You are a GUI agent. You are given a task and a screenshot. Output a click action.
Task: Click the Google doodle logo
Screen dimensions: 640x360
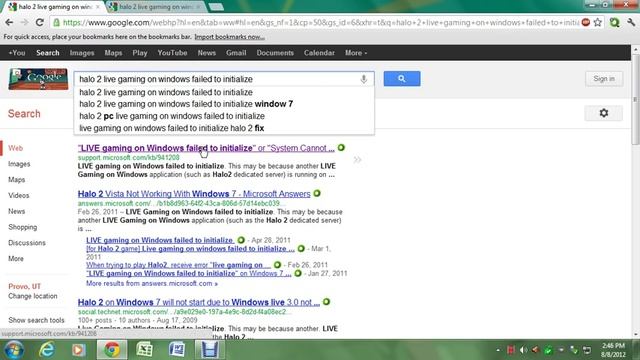[x=38, y=79]
